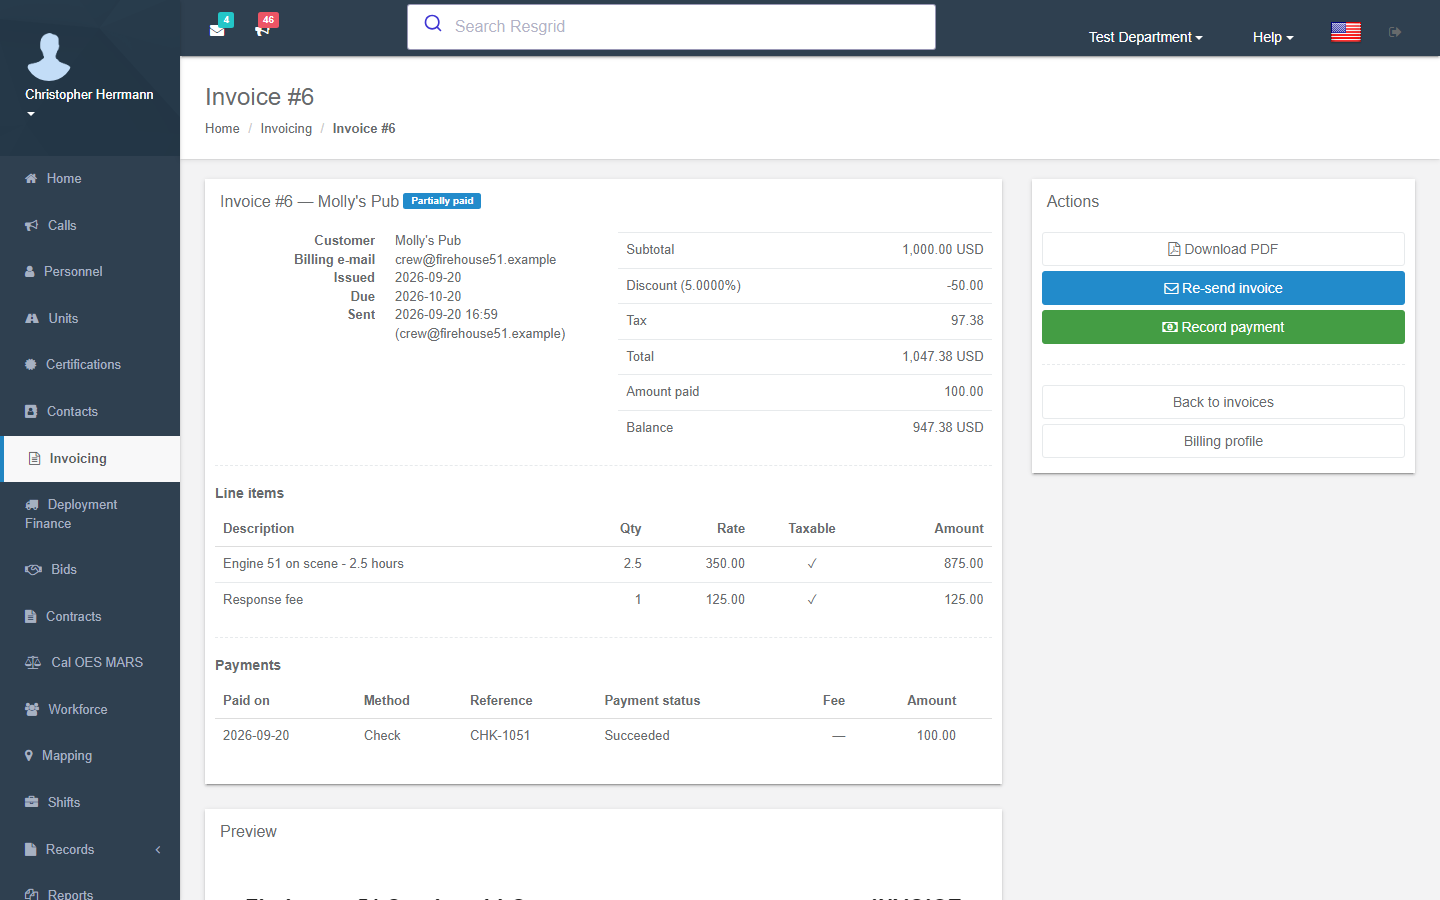This screenshot has height=900, width=1440.
Task: Click the Shifts briefcase icon
Action: click(32, 803)
